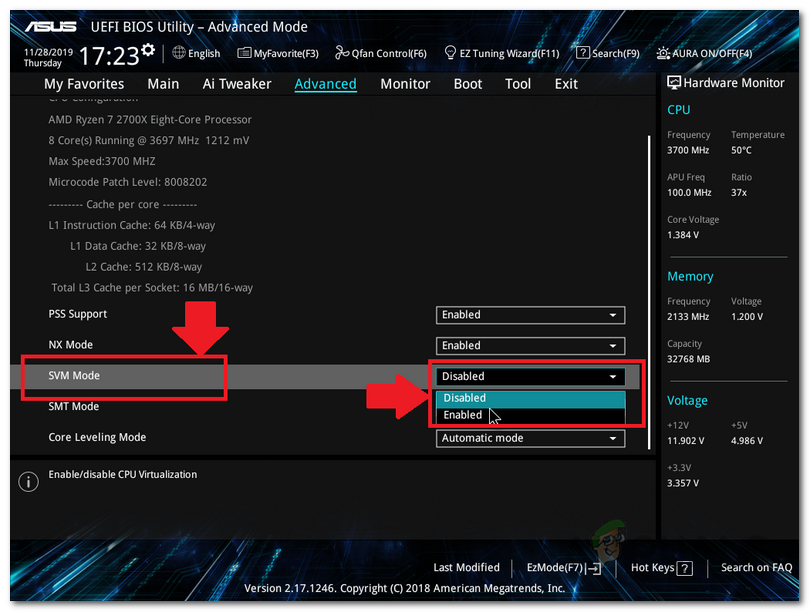The image size is (810, 612).
Task: Choose Disabled option in SVM Mode list
Action: pos(531,398)
